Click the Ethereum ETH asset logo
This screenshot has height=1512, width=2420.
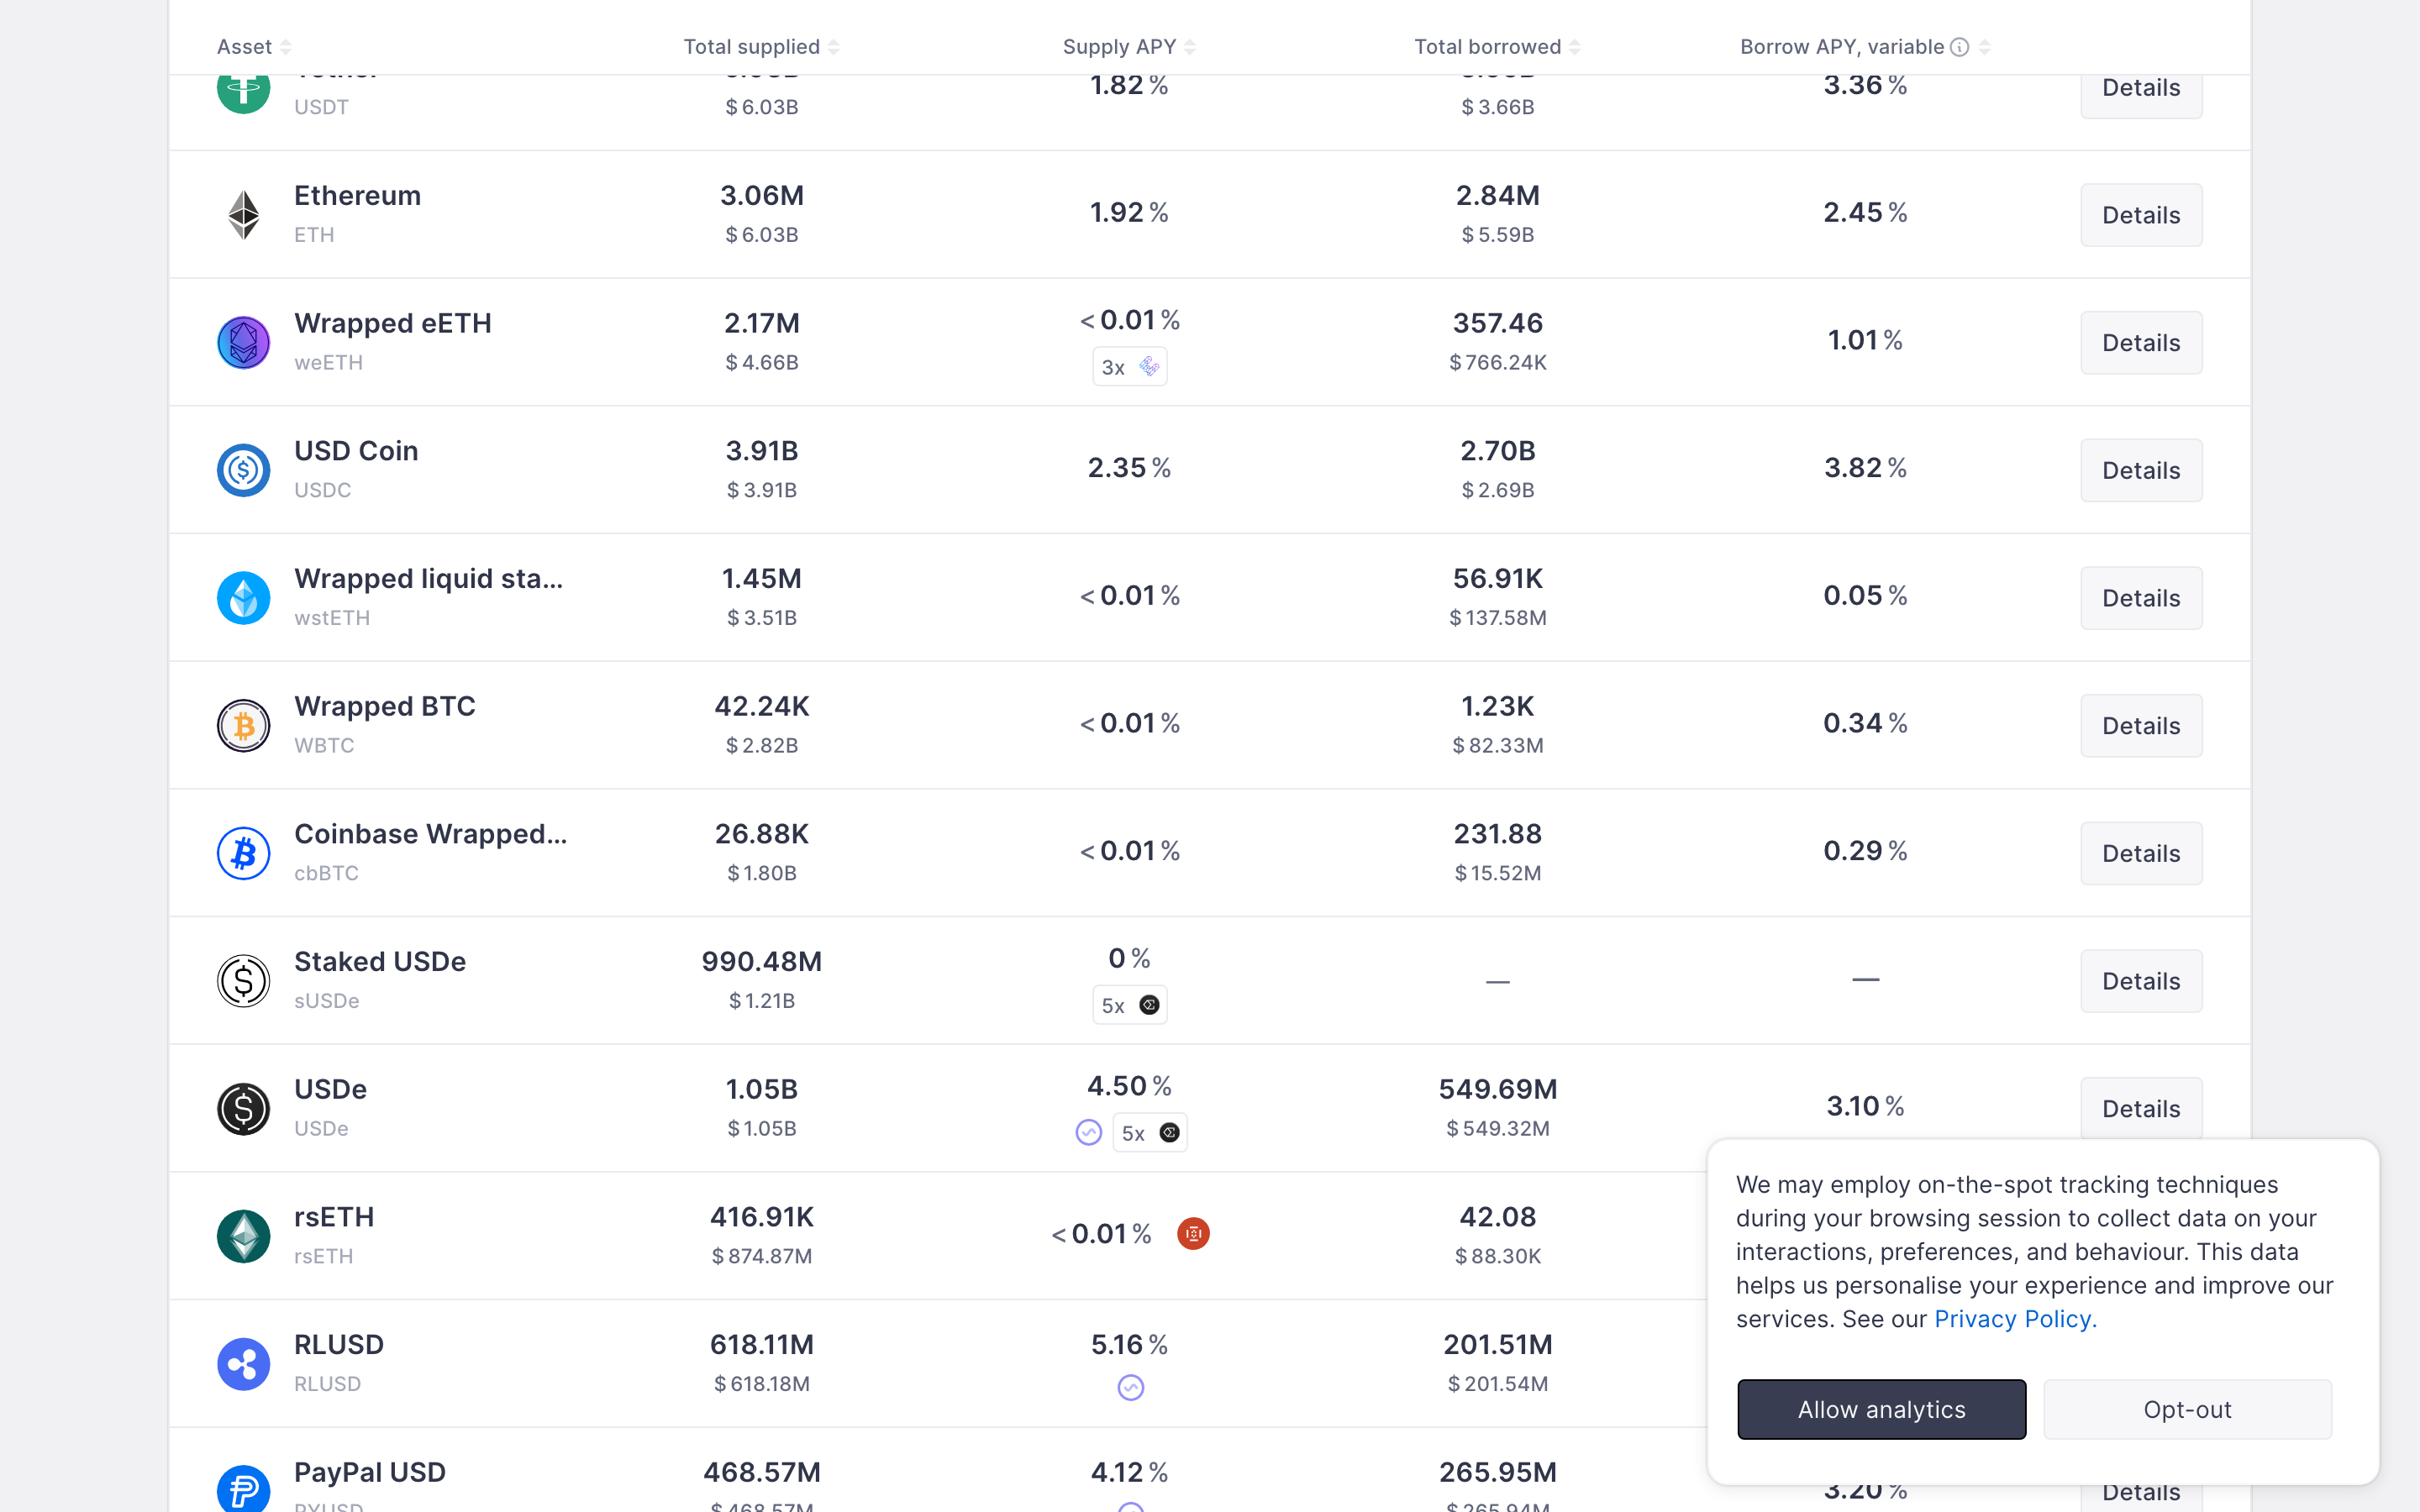click(x=243, y=214)
